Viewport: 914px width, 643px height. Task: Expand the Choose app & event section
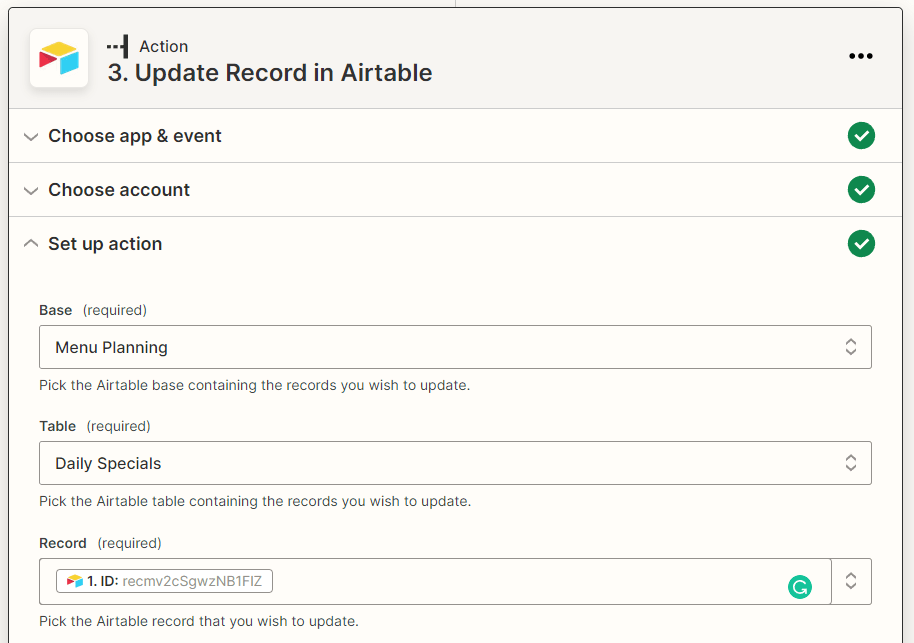[31, 136]
